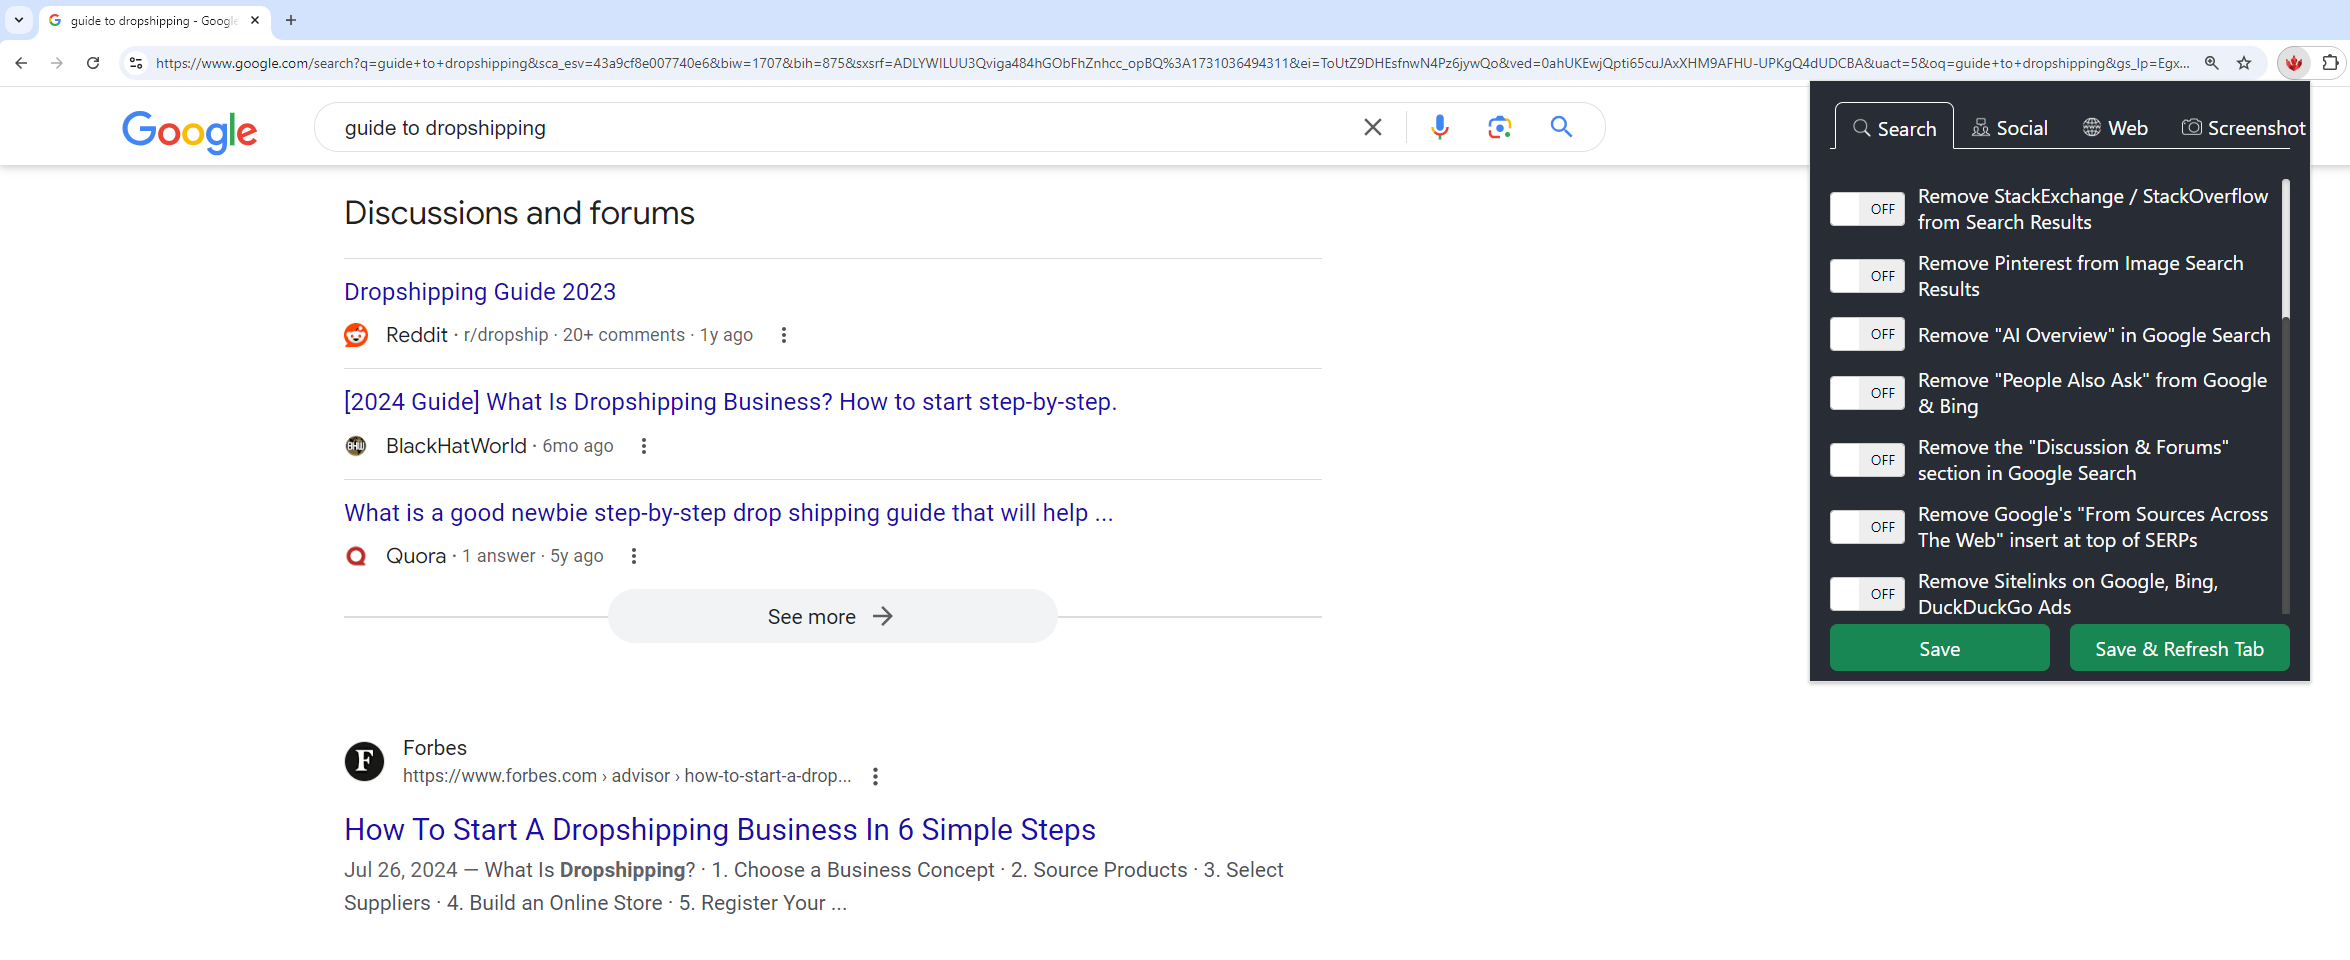Screen dimensions: 2350x960
Task: Click the BlackHatWorld favicon icon
Action: pyautogui.click(x=356, y=446)
